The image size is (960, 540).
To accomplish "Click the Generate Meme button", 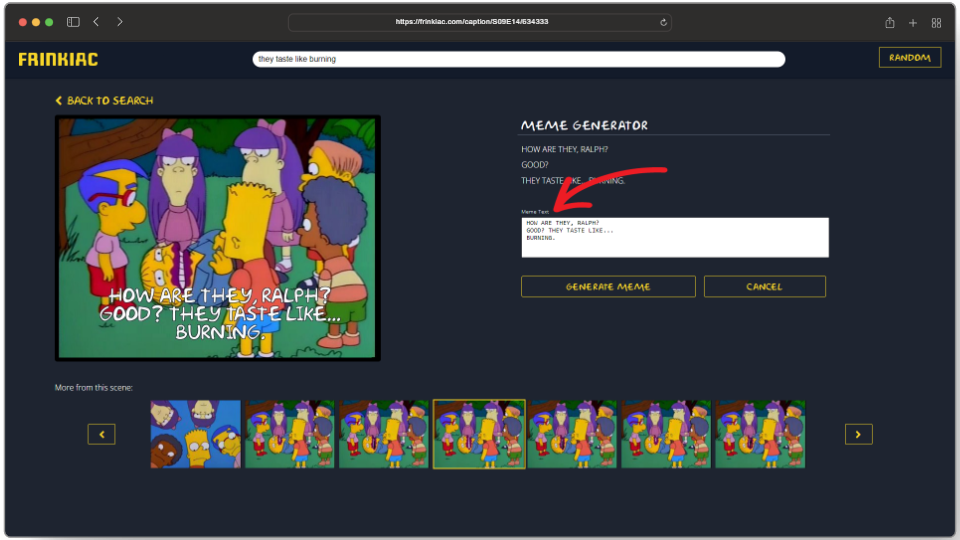I will 608,287.
